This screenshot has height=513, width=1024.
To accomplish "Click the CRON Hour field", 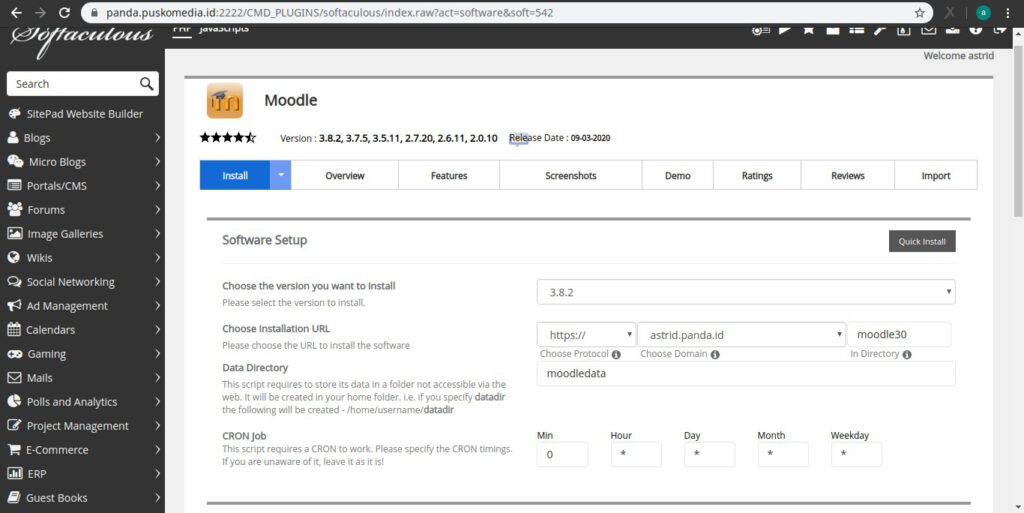I will coord(636,454).
